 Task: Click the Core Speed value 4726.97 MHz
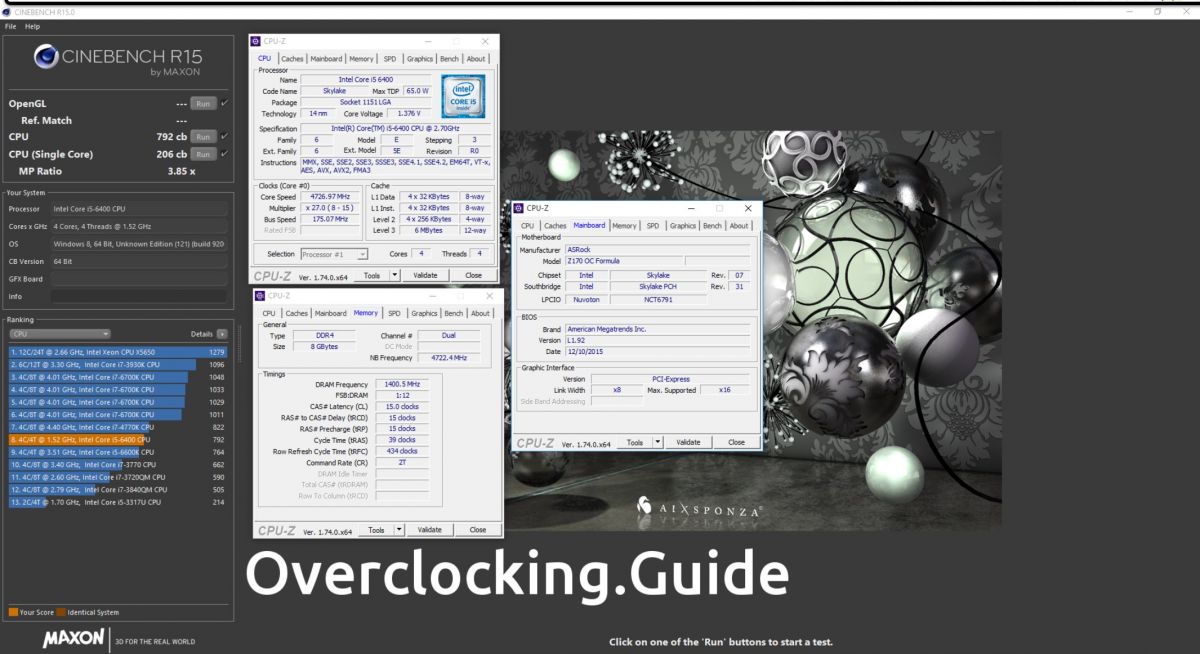(x=328, y=197)
